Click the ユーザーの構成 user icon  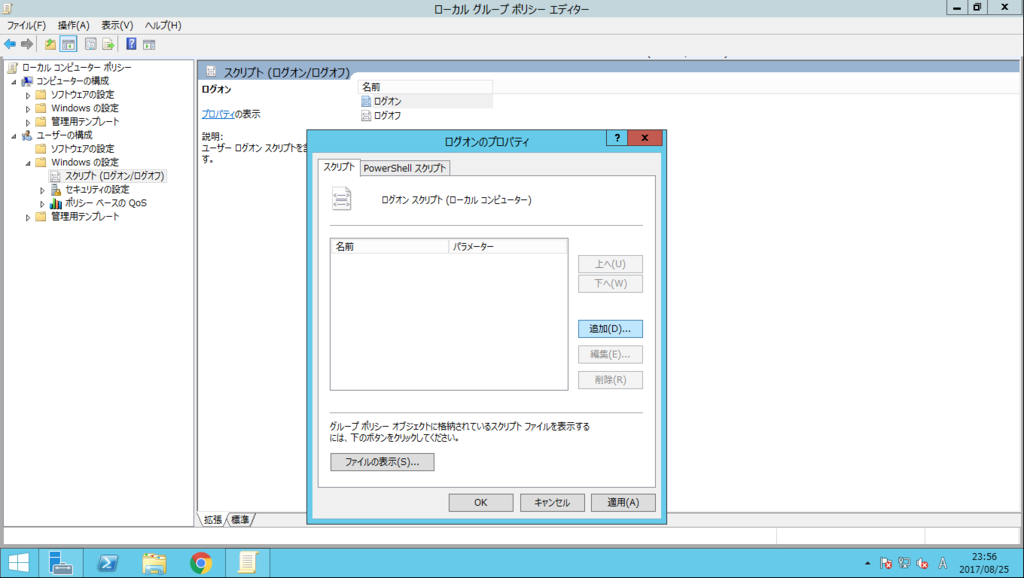[x=27, y=135]
